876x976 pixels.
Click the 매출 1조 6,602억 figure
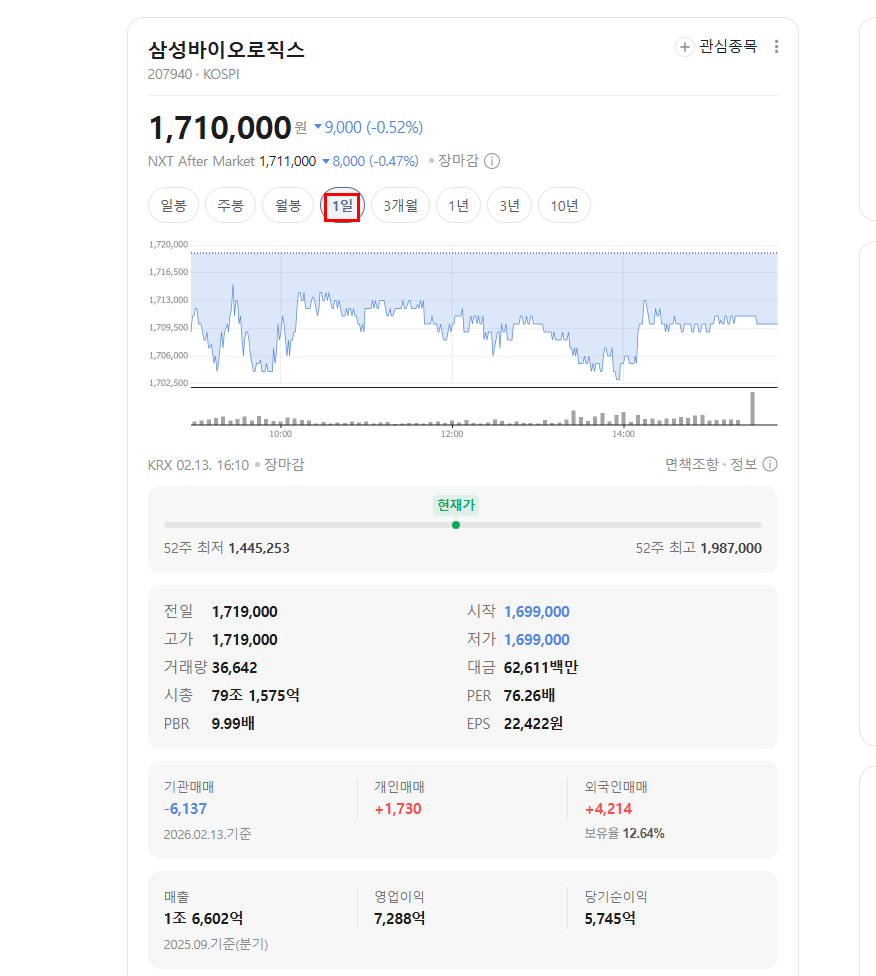[x=204, y=919]
